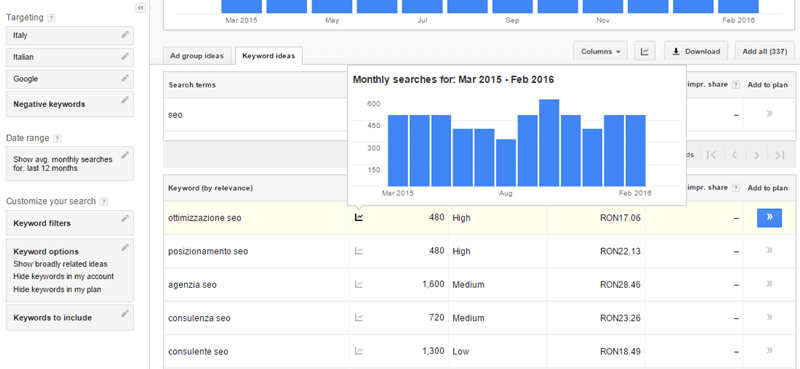Go to next results page
Image resolution: width=800 pixels, height=369 pixels.
pyautogui.click(x=757, y=155)
